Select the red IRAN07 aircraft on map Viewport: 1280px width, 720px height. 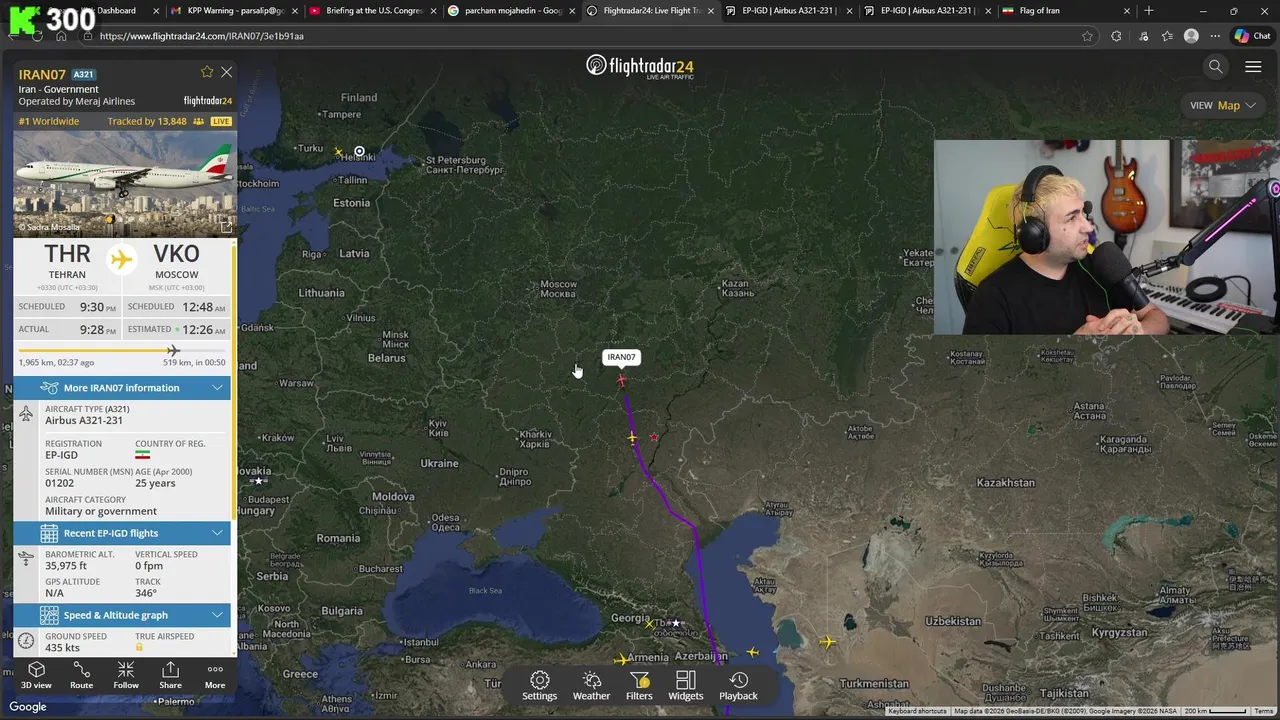(x=622, y=380)
